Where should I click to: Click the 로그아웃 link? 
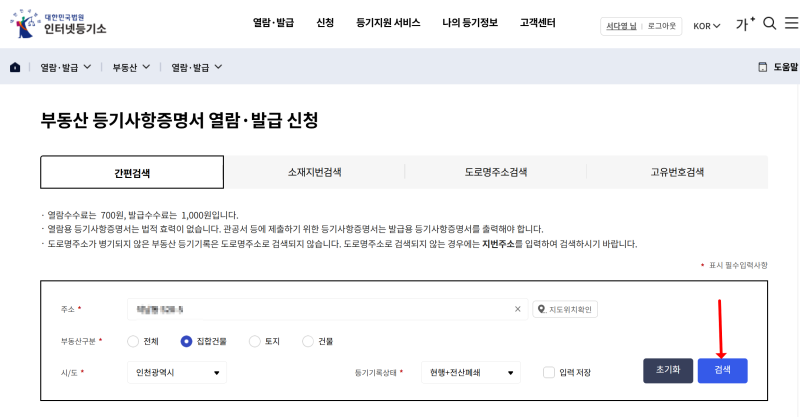662,26
